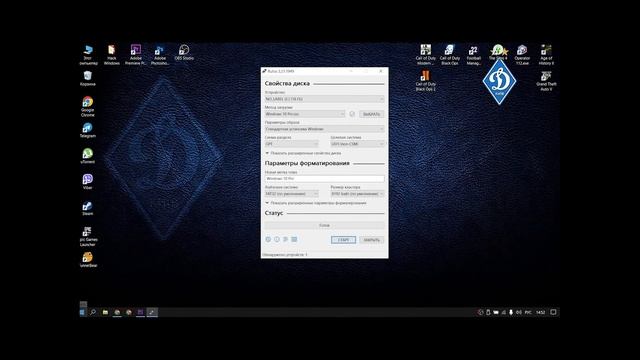Select The Sims 4 desktop shortcut
The image size is (640, 360).
[498, 53]
